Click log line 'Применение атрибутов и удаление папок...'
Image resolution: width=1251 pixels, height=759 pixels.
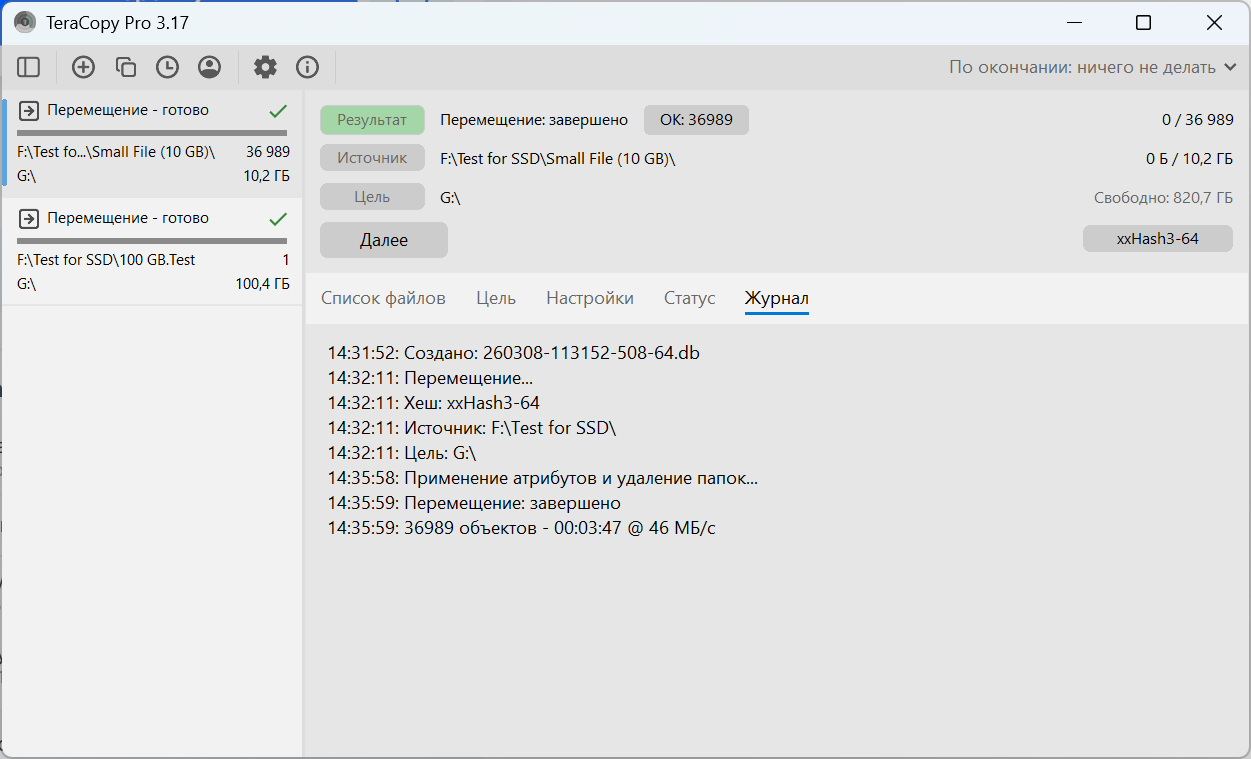pyautogui.click(x=543, y=478)
